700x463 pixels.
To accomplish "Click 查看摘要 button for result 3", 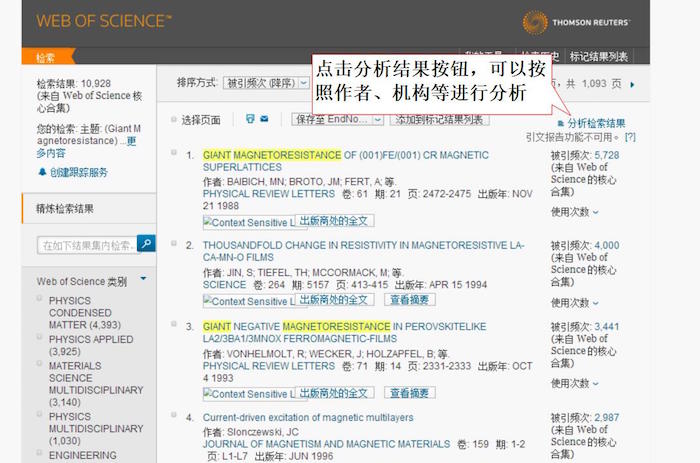I will click(410, 393).
